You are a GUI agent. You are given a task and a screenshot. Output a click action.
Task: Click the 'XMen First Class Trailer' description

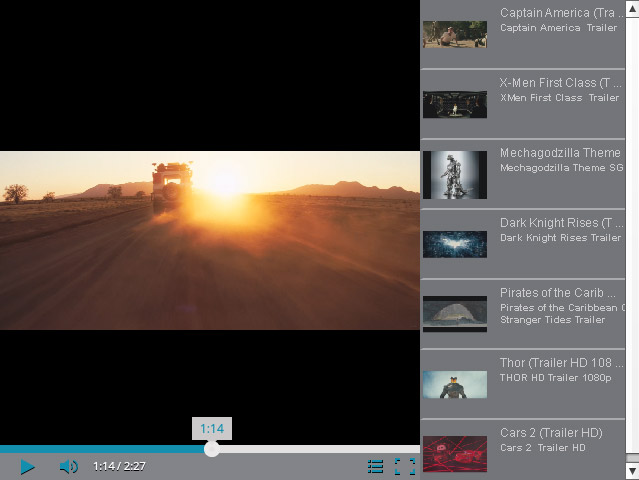coord(560,98)
